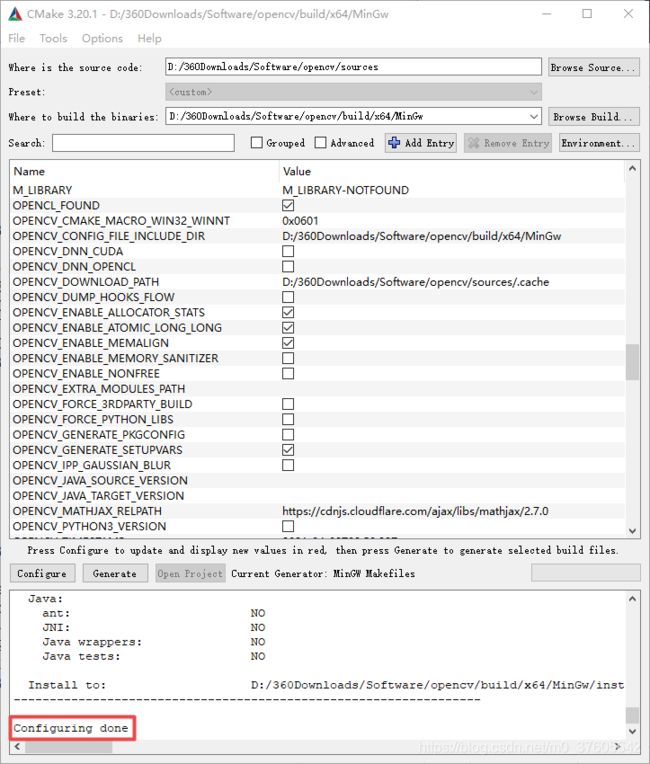Open the Tools menu
Viewport: 650px width, 764px height.
coord(53,38)
